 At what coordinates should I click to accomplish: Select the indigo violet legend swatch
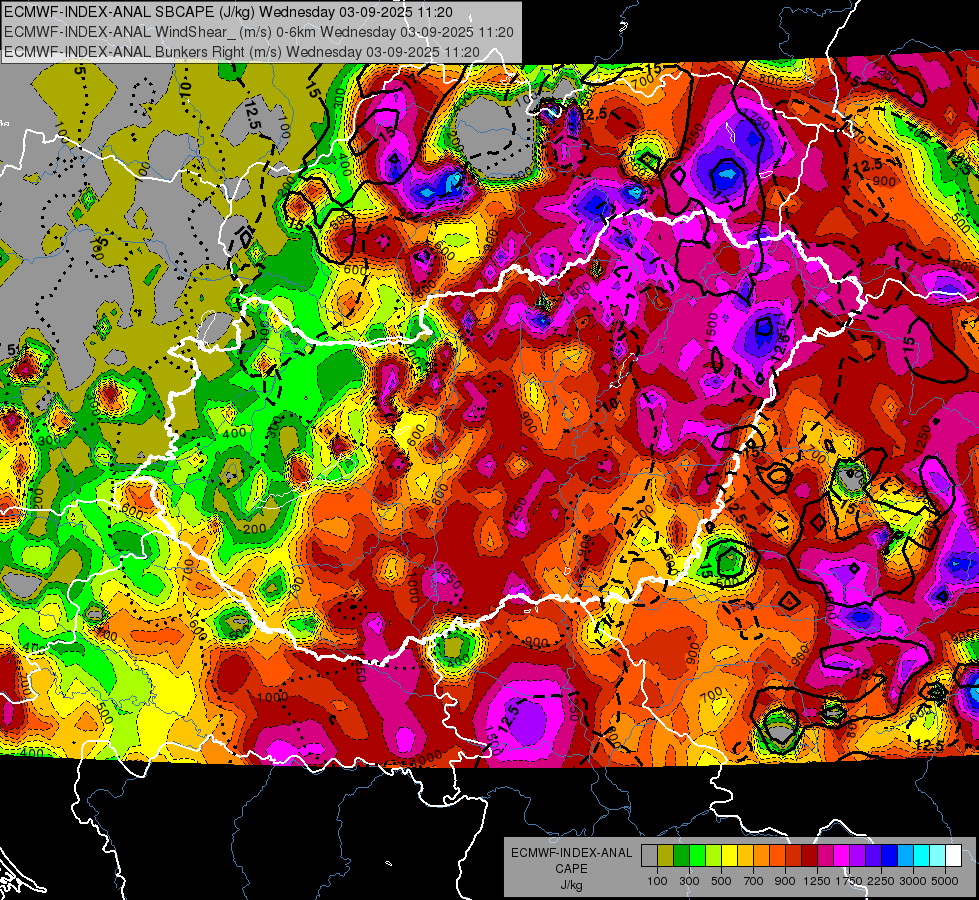click(873, 855)
